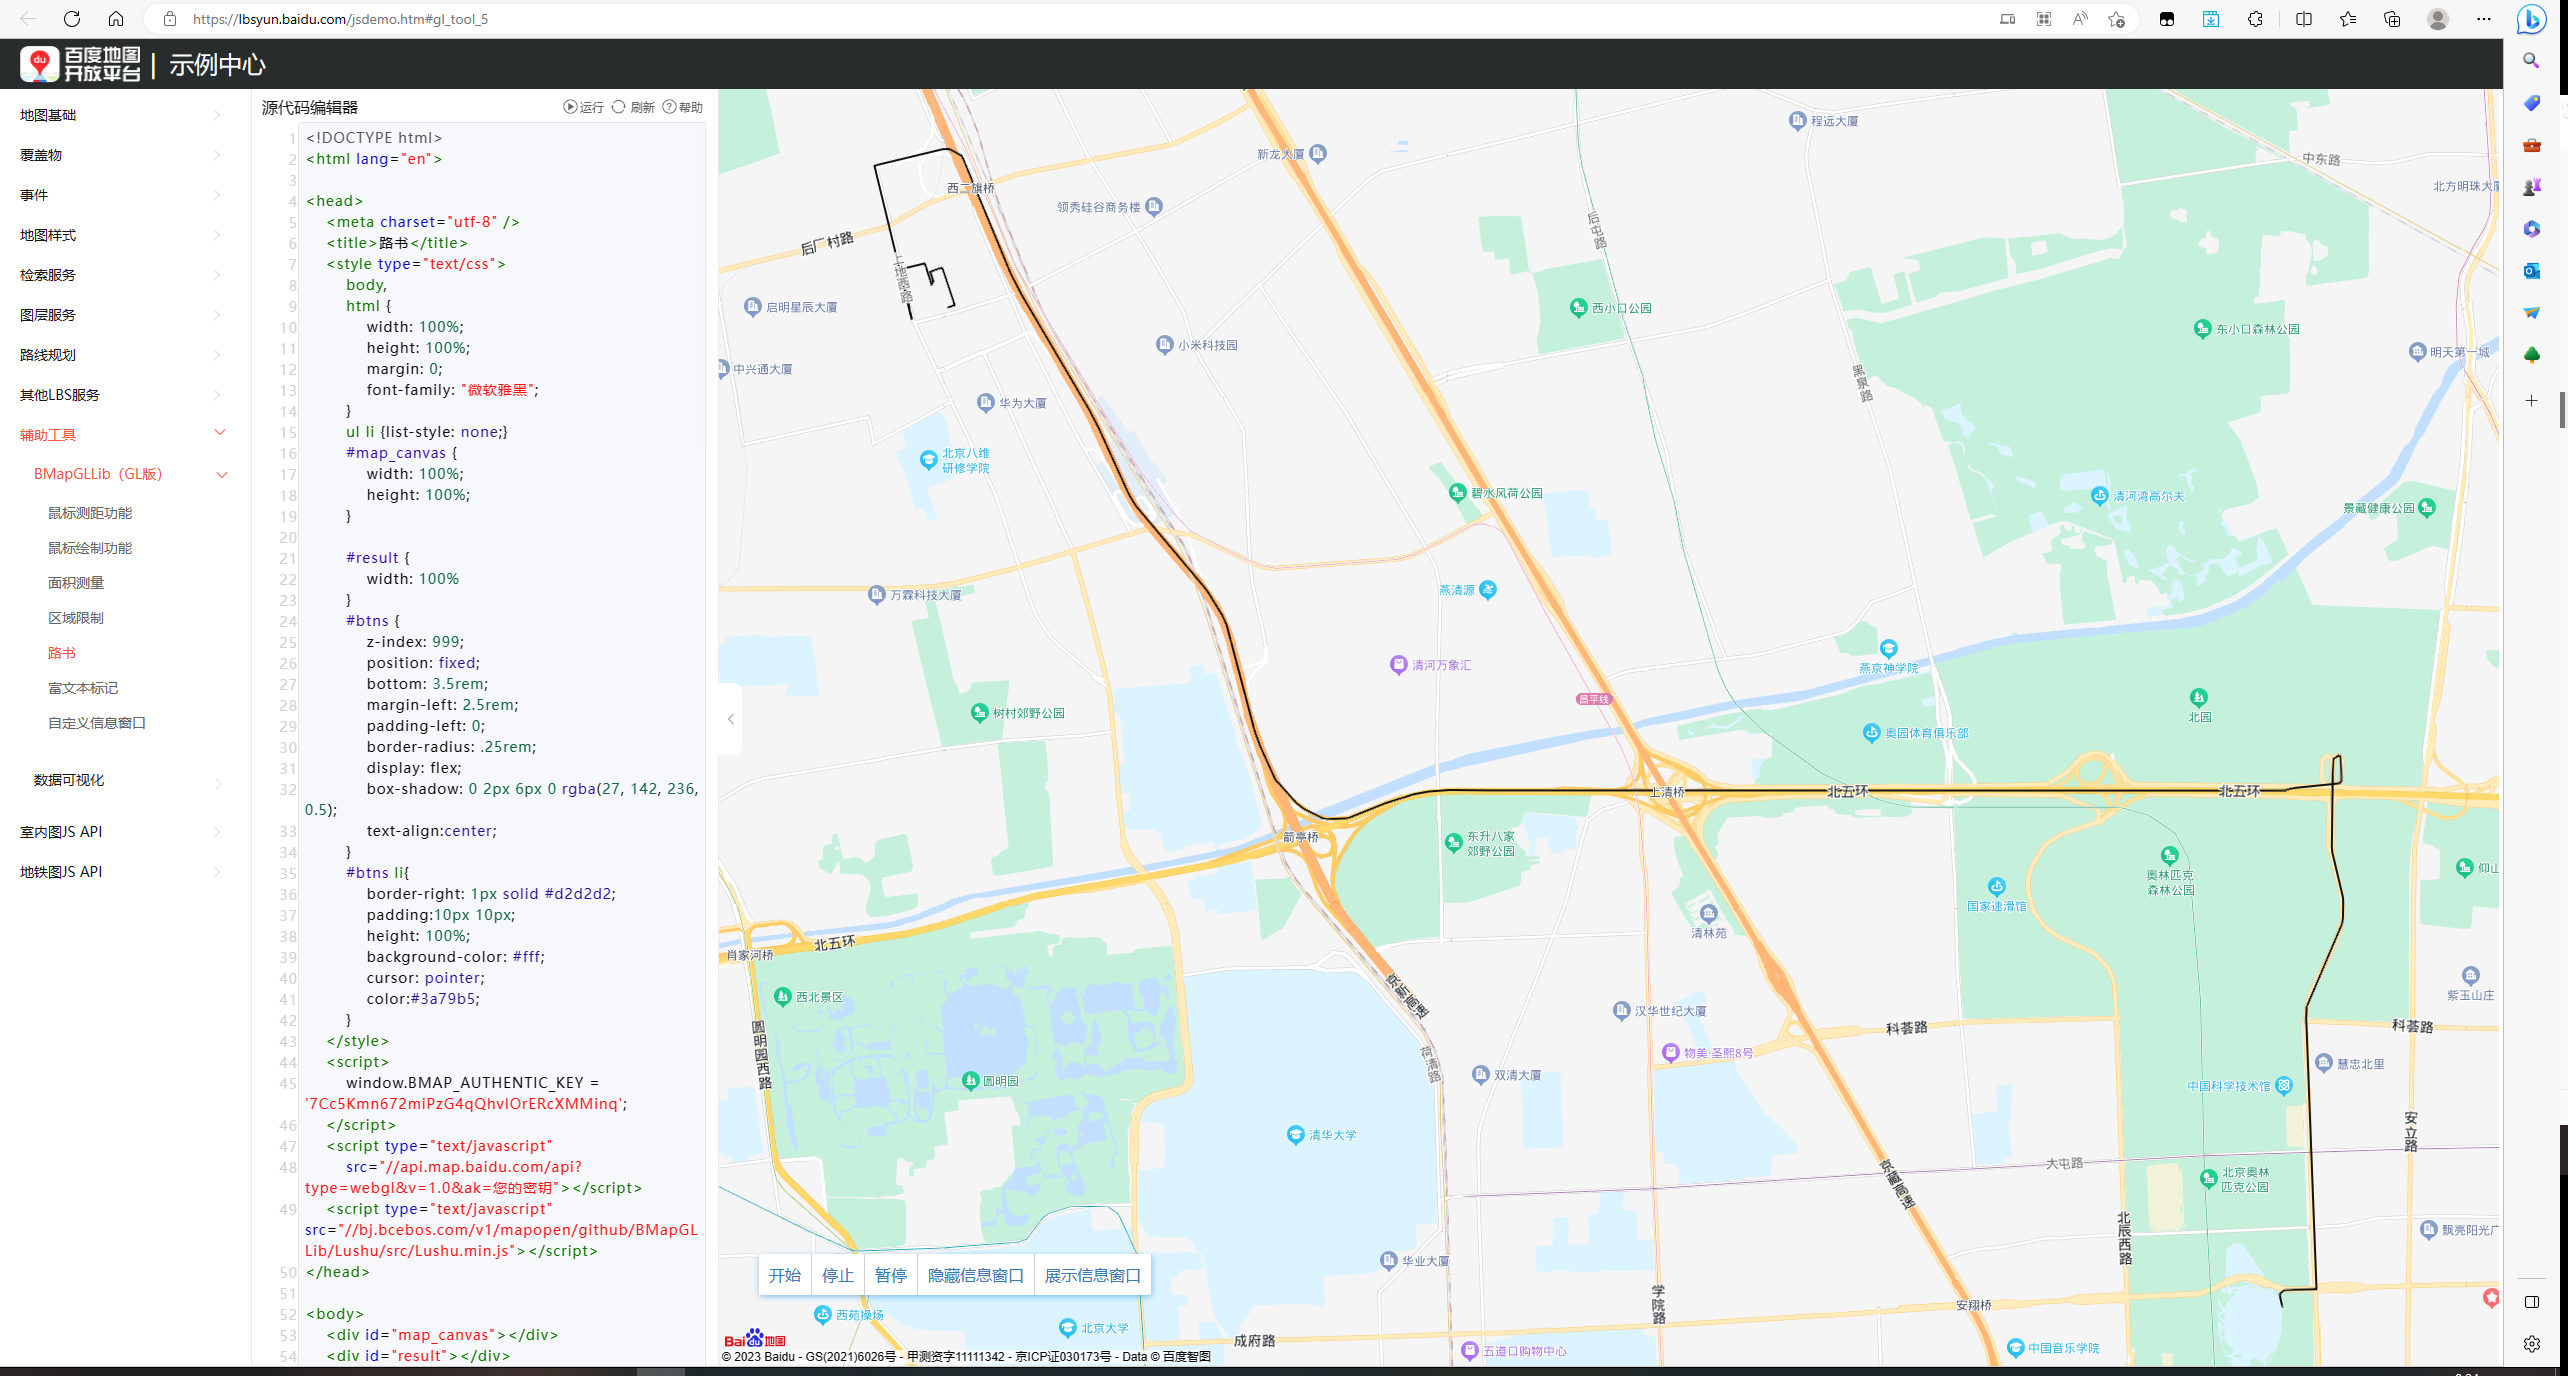The width and height of the screenshot is (2568, 1376).
Task: Click the 小米科技园 map marker
Action: coord(1164,344)
